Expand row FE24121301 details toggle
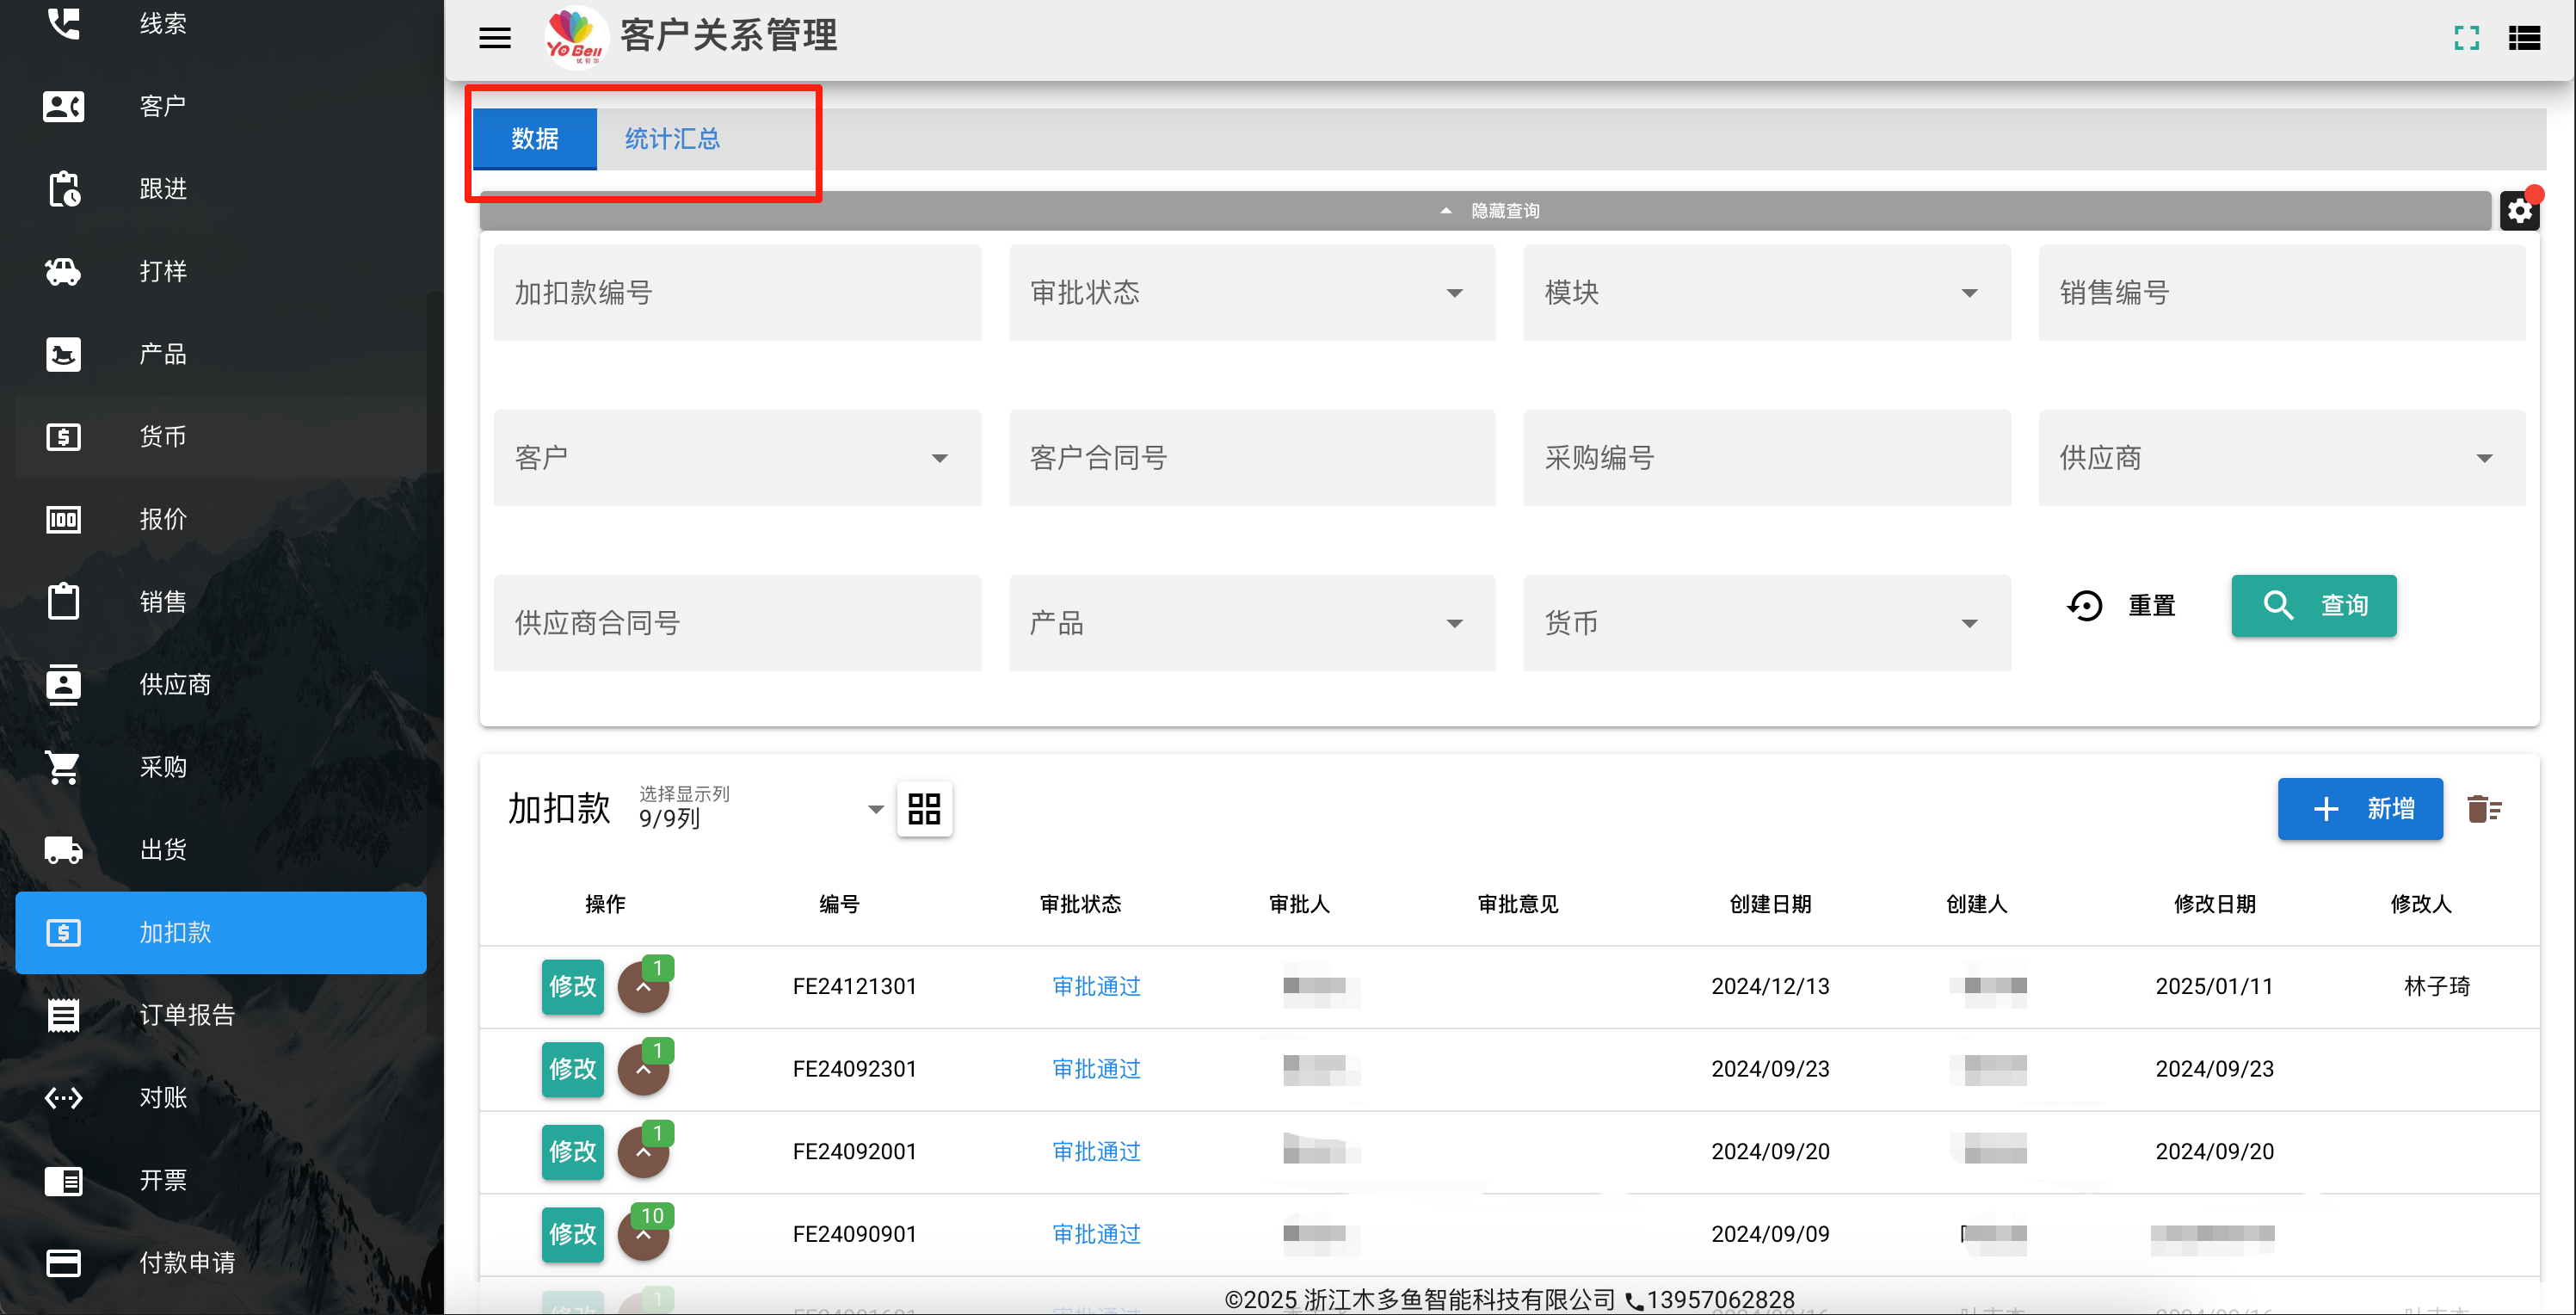The width and height of the screenshot is (2576, 1315). point(643,987)
